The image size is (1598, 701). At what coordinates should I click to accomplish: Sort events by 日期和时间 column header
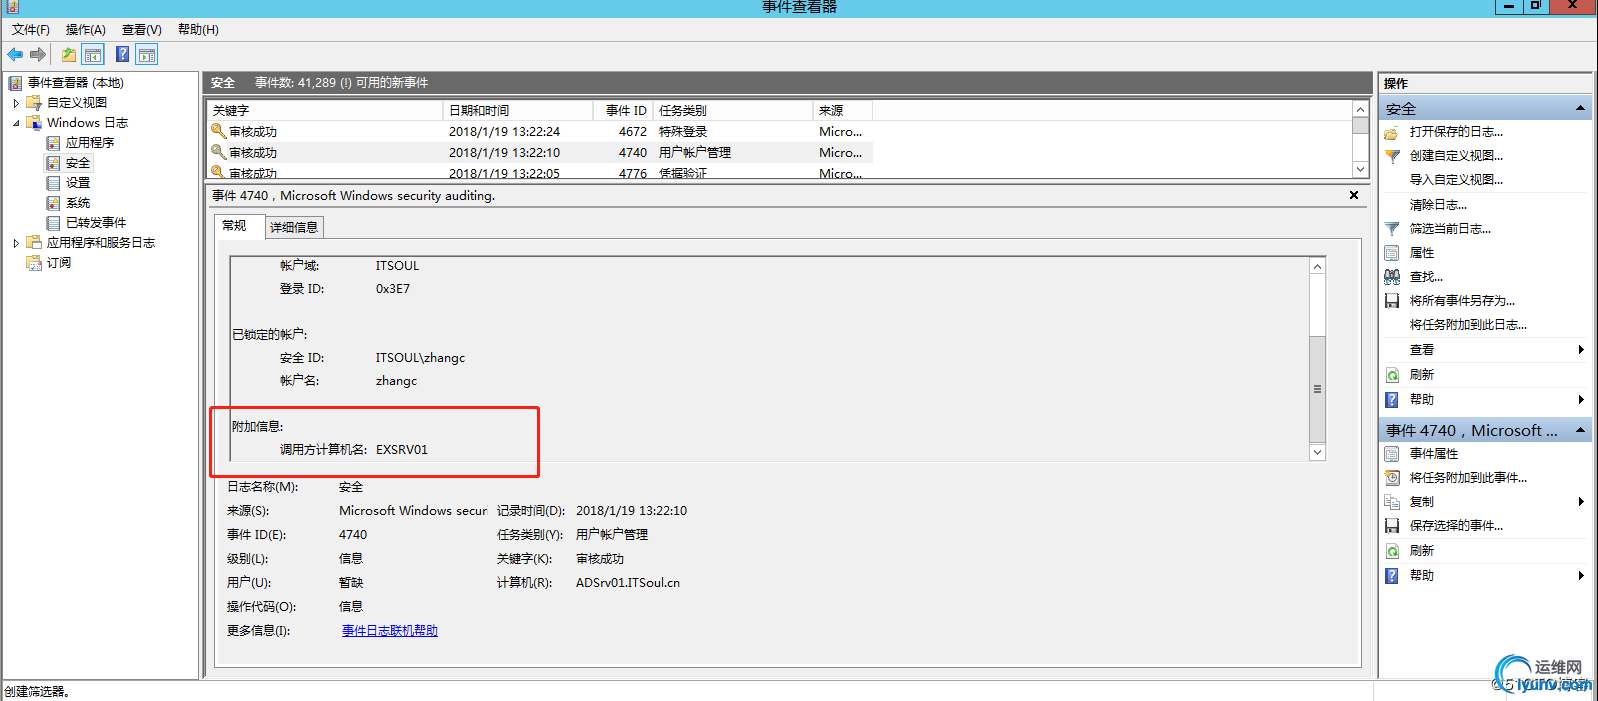[x=518, y=110]
